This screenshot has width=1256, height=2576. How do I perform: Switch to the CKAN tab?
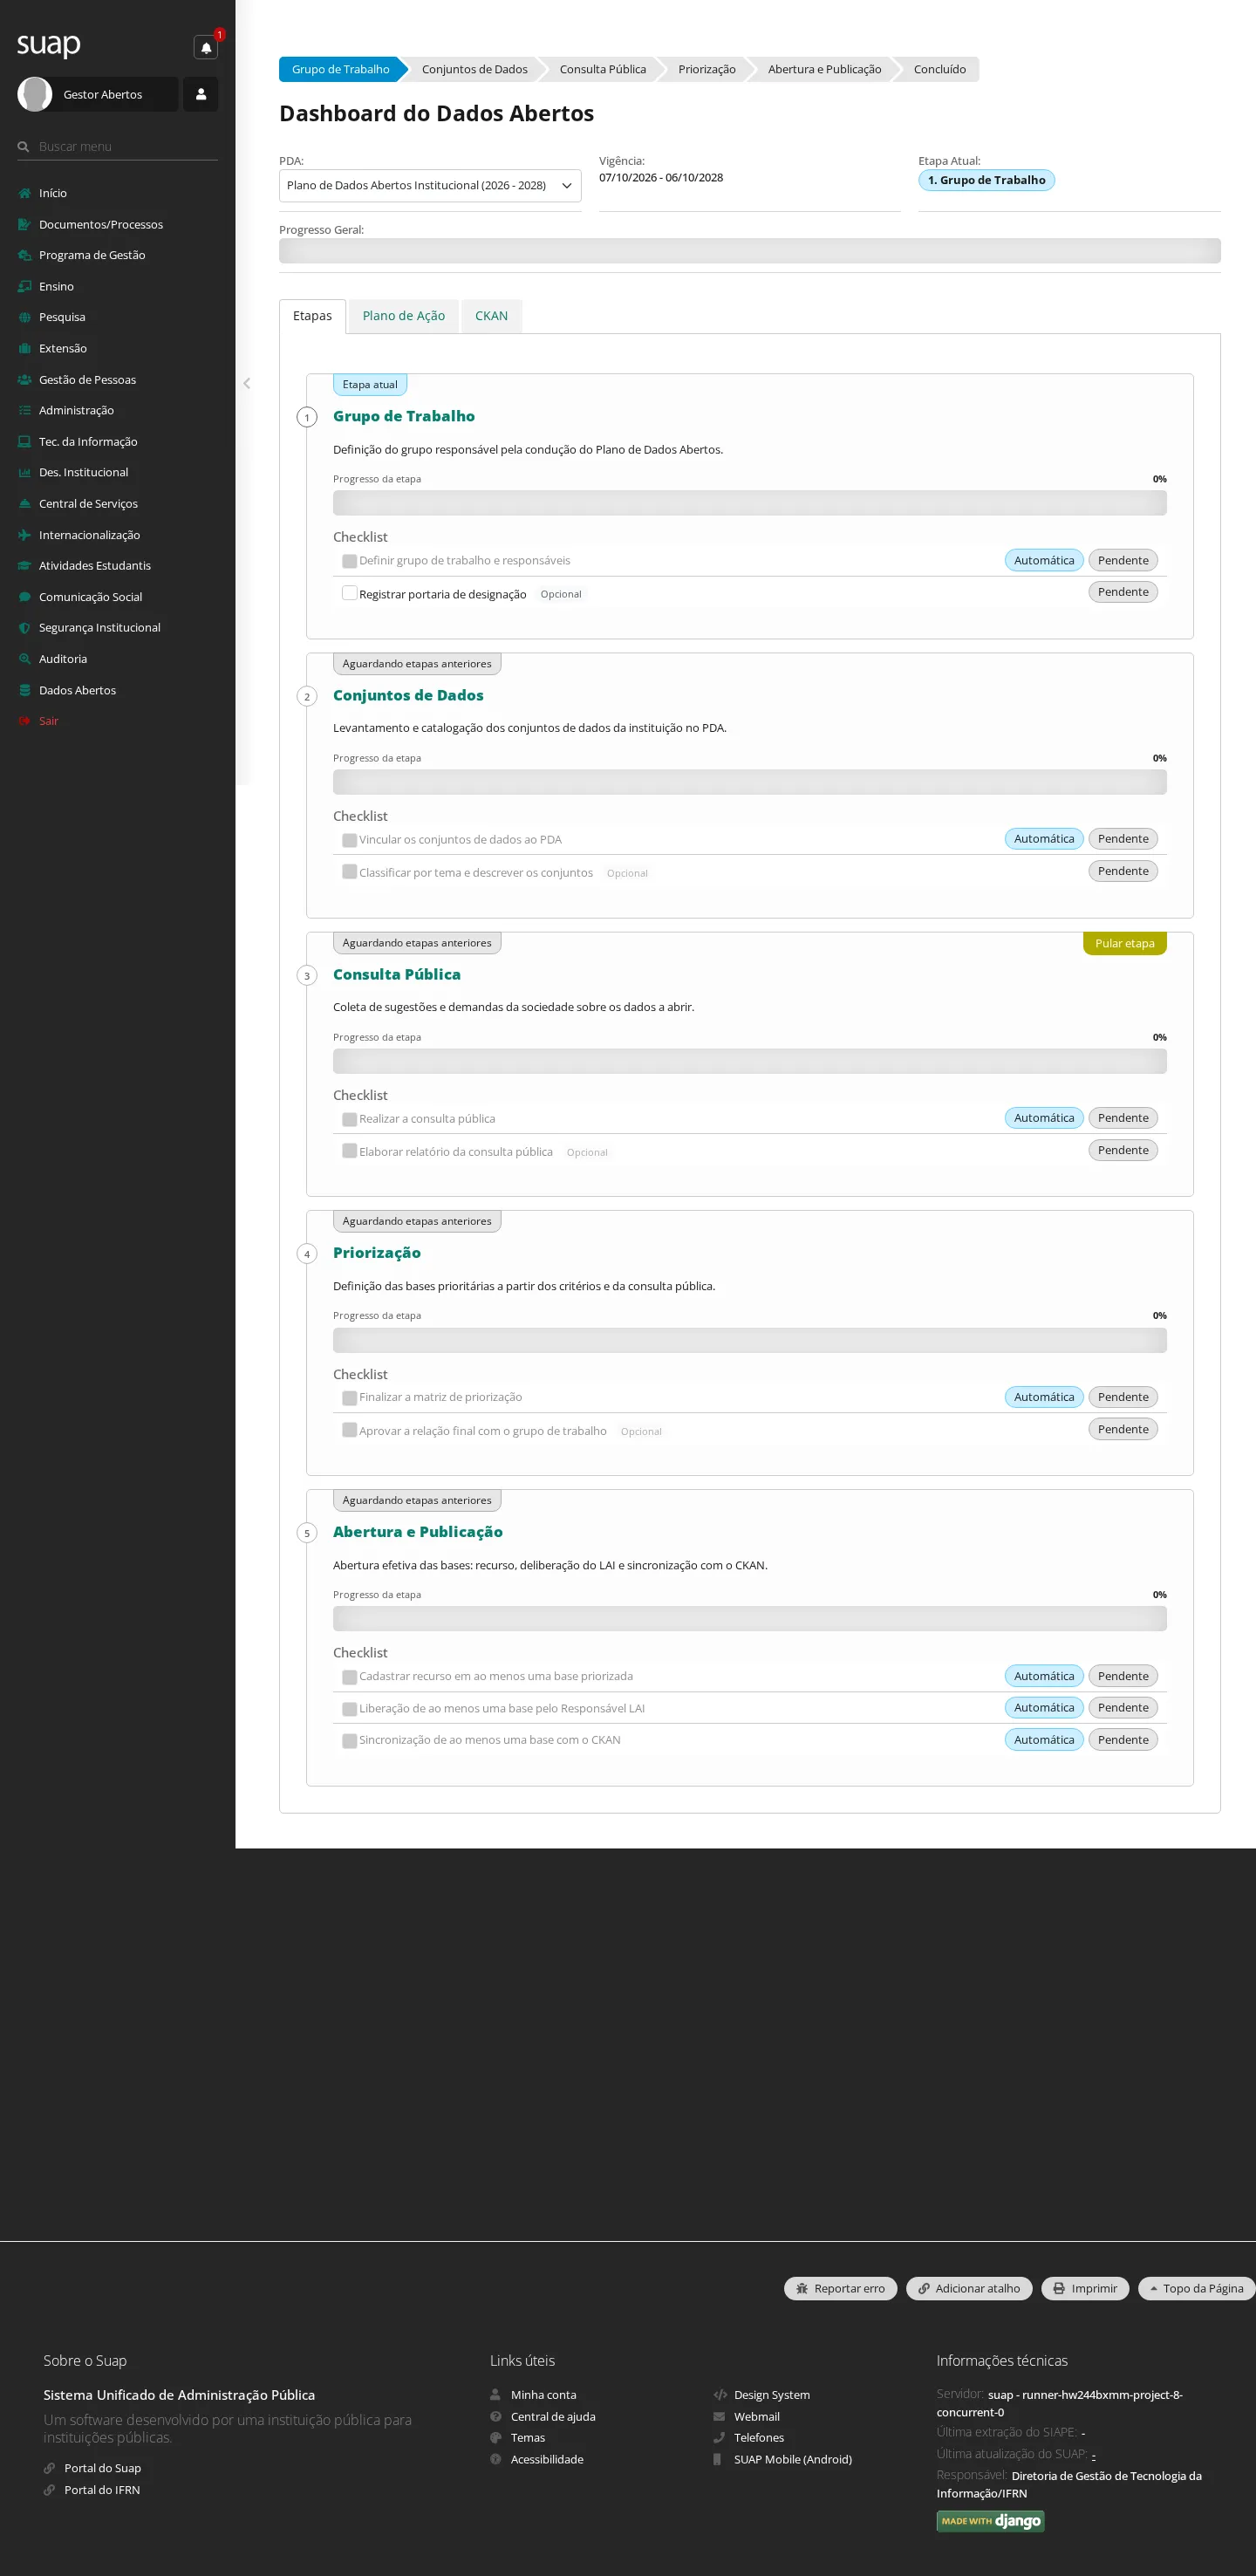pos(491,316)
